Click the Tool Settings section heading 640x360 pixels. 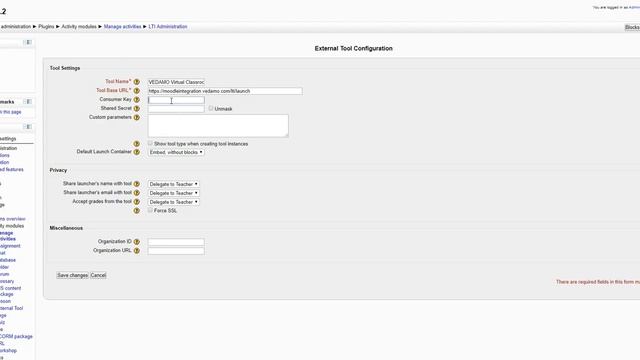pos(65,68)
